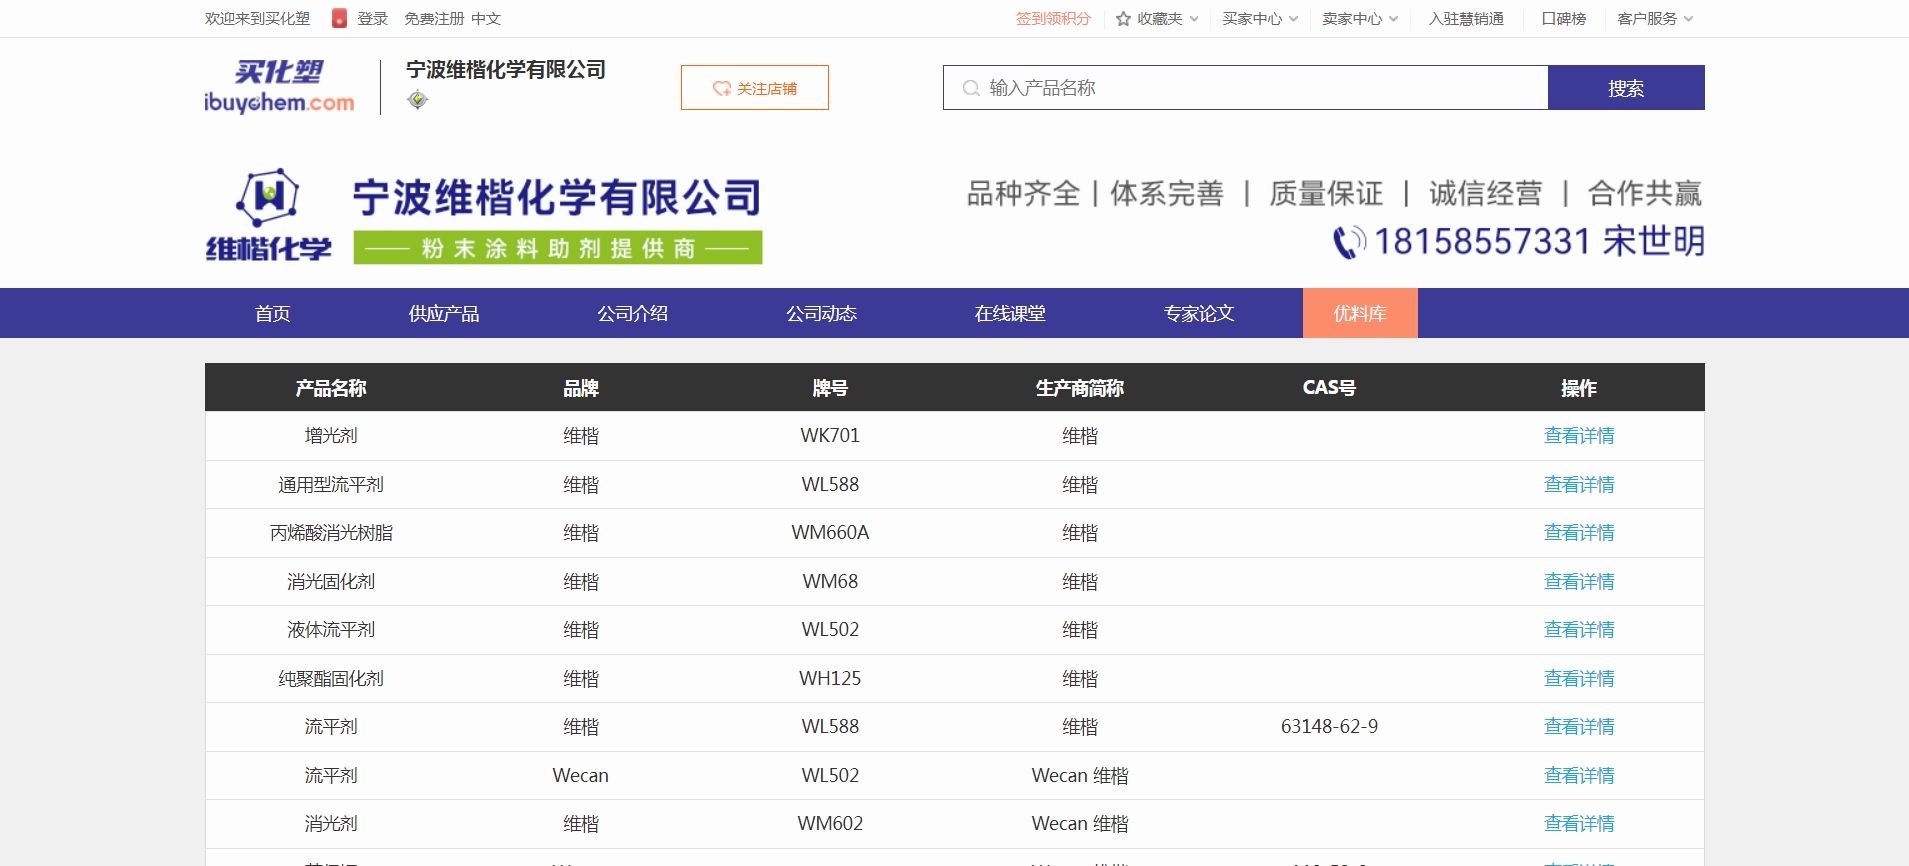
Task: Click the 搜索 button
Action: [1626, 88]
